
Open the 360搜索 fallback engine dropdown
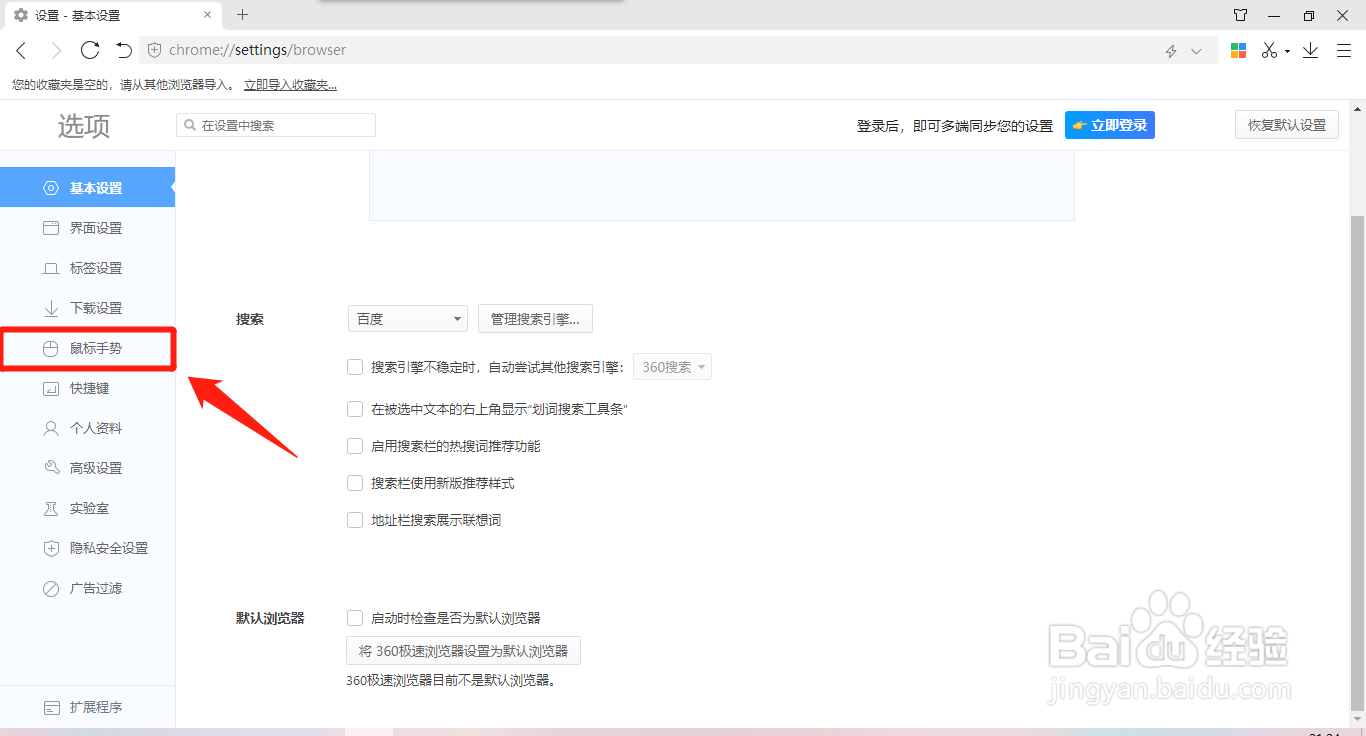pos(673,367)
